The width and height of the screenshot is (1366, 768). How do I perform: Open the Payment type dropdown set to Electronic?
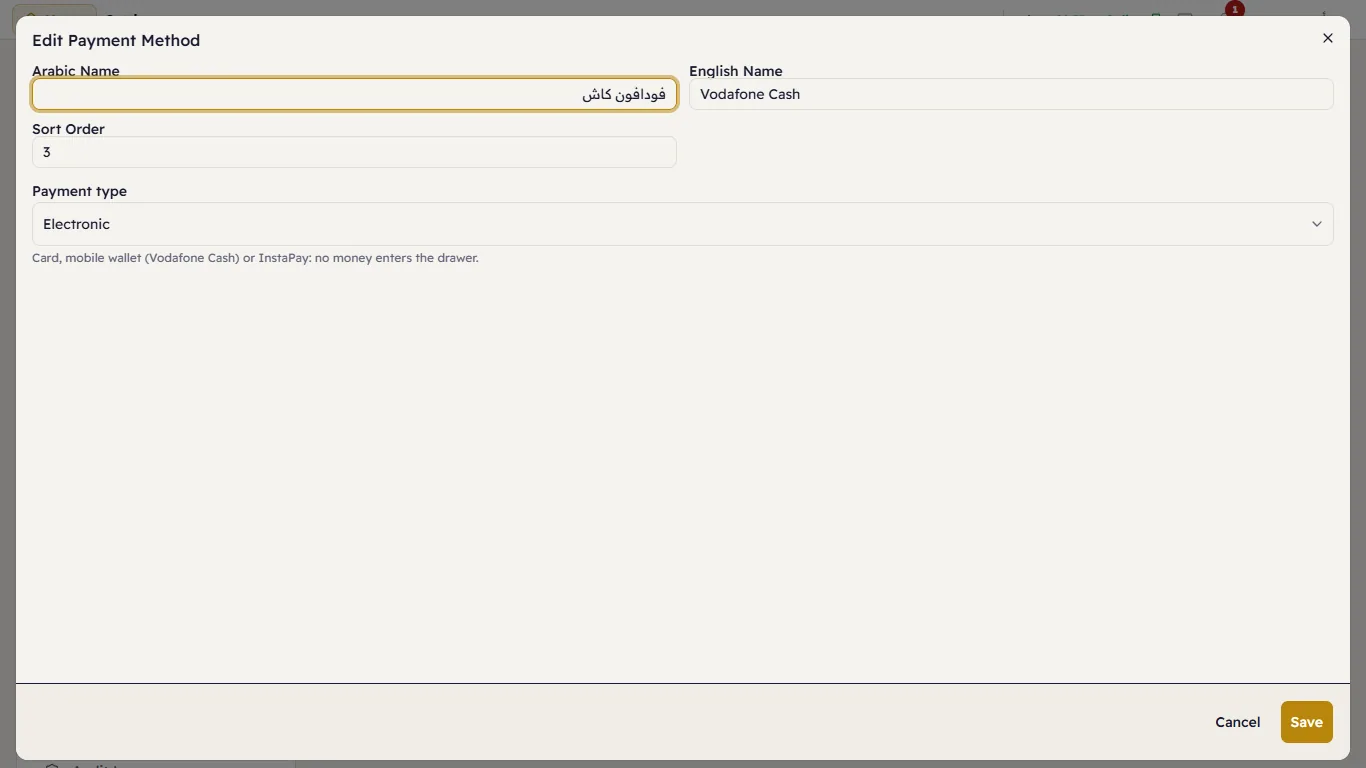(x=683, y=224)
